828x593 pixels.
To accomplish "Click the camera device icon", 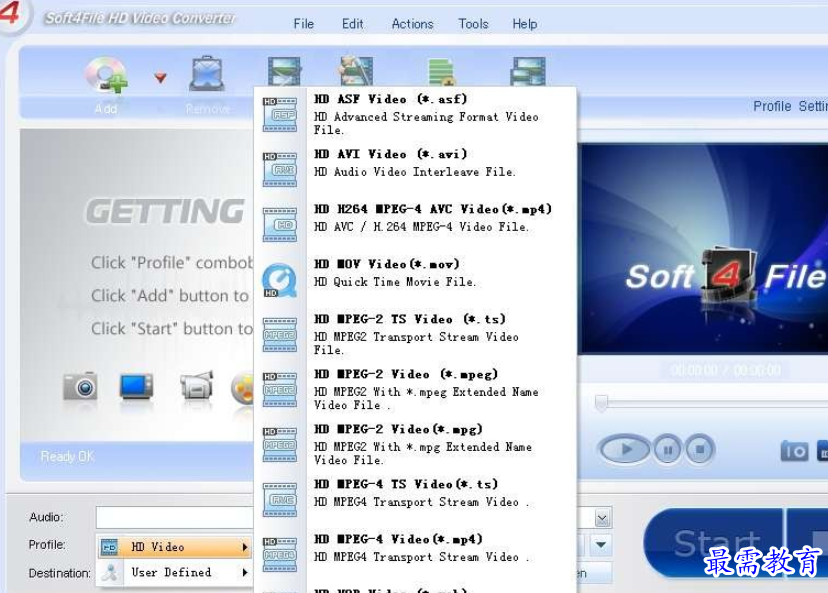I will click(x=80, y=387).
